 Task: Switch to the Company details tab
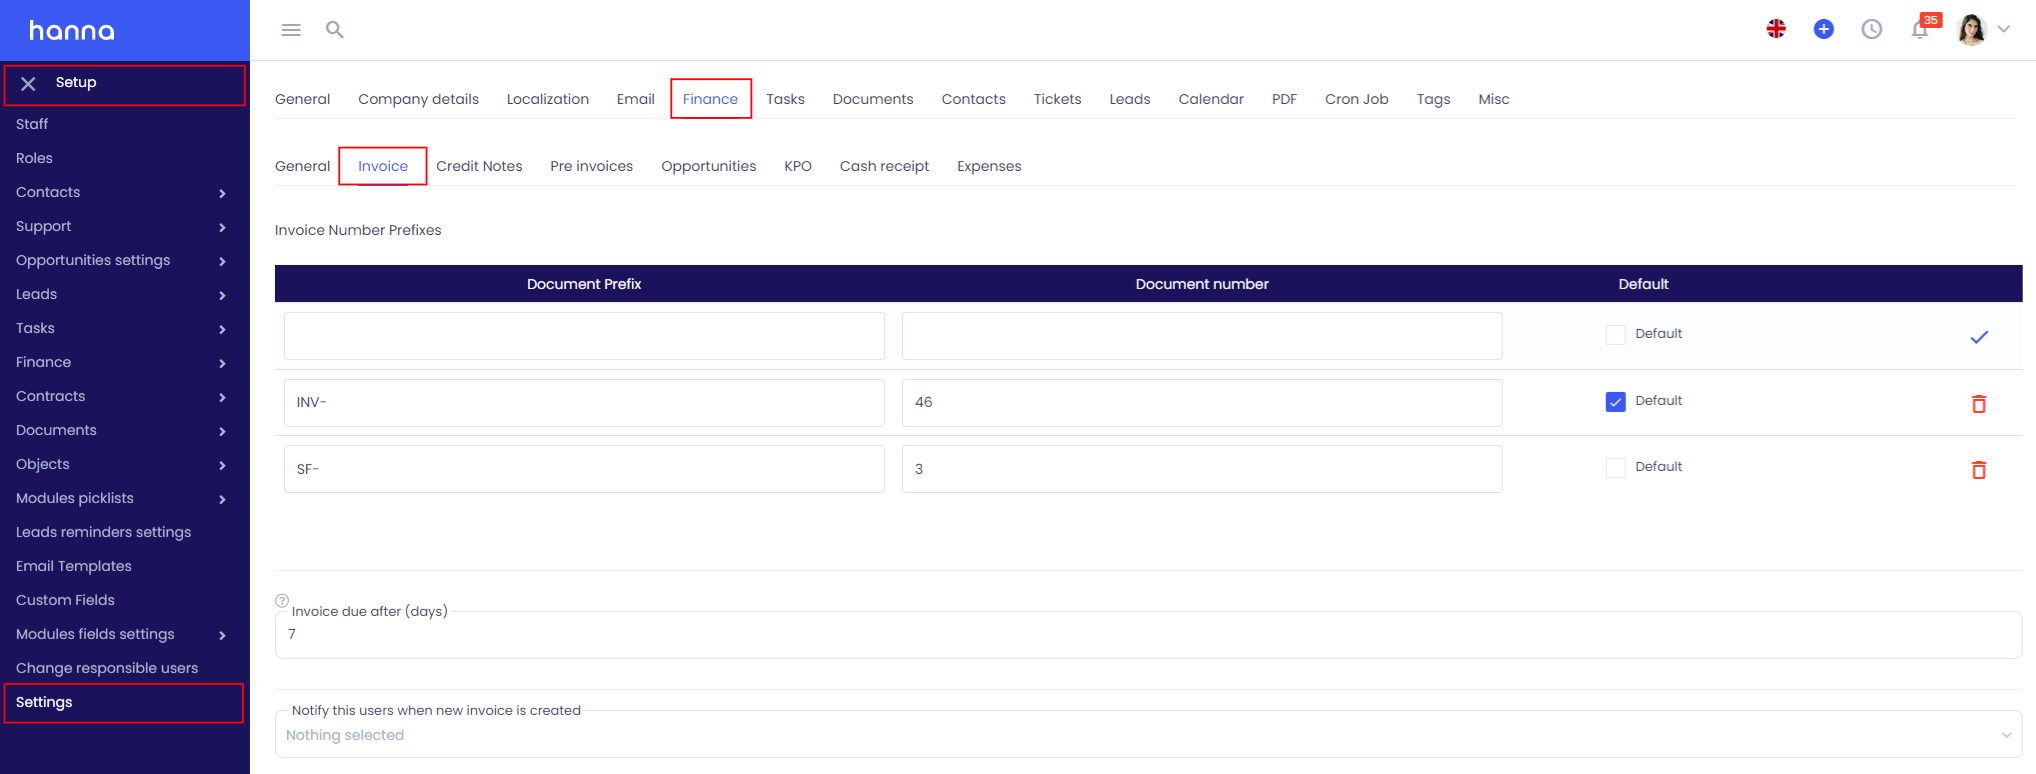tap(418, 99)
